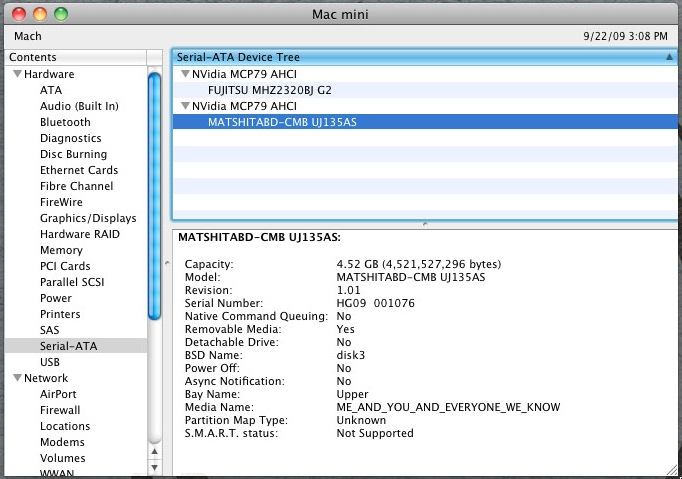Select AirPort under Network
This screenshot has height=479, width=682.
58,394
